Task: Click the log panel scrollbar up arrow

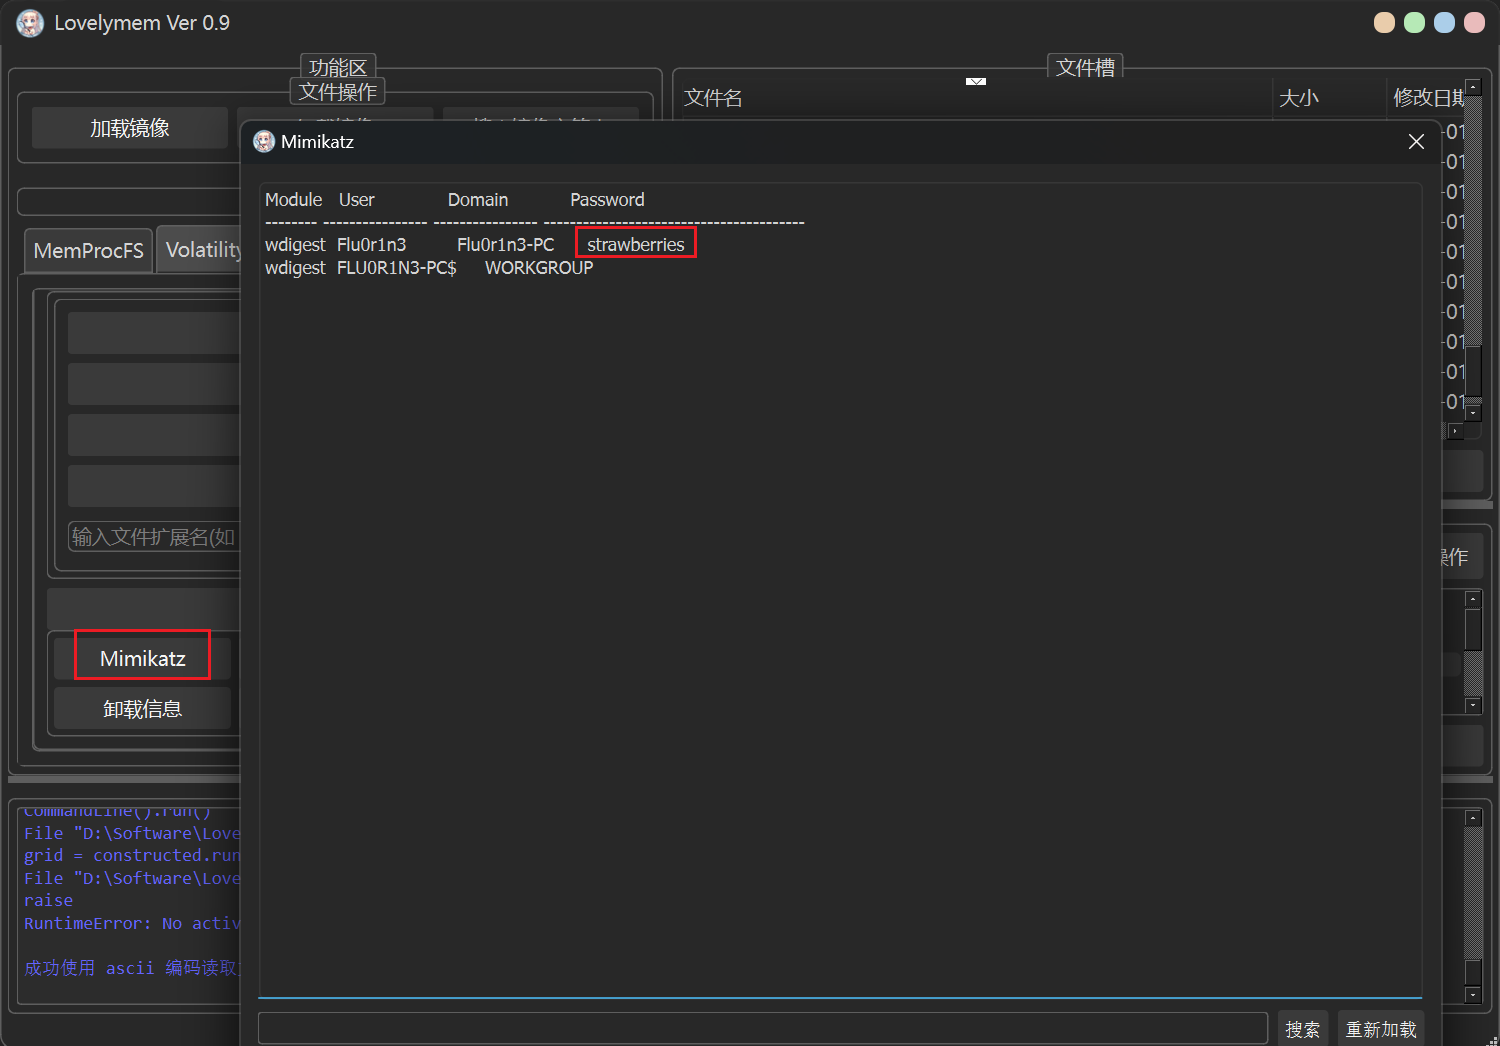Action: pyautogui.click(x=1473, y=818)
